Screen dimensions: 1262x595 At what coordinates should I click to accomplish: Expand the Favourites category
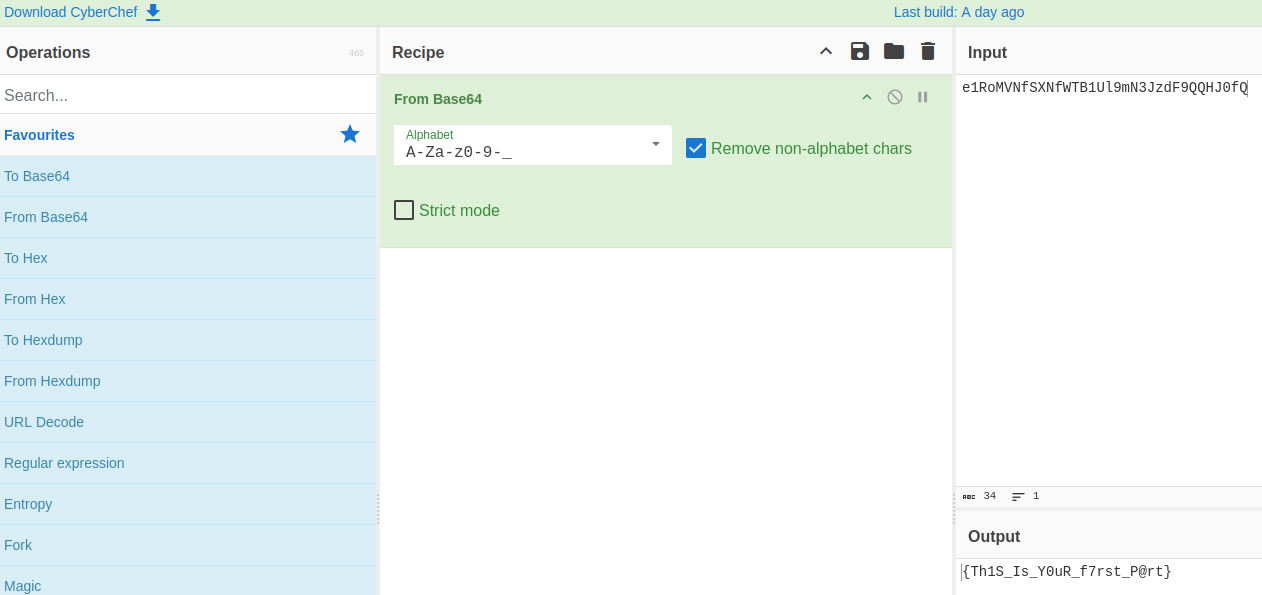(x=188, y=134)
